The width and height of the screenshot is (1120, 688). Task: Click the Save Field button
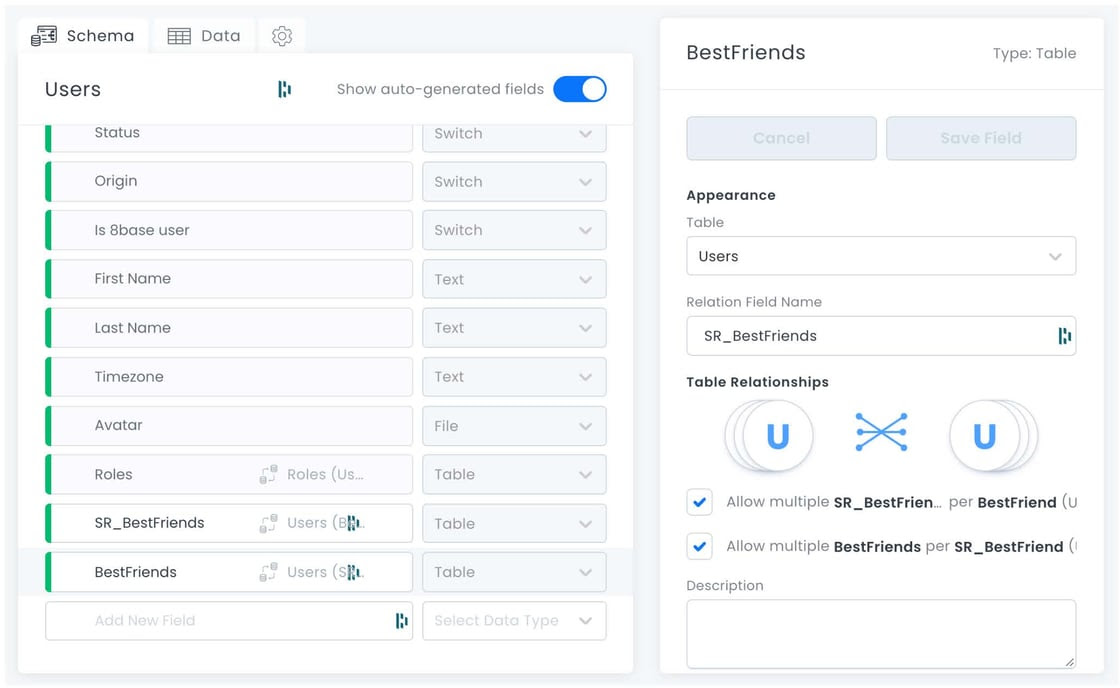pos(981,139)
